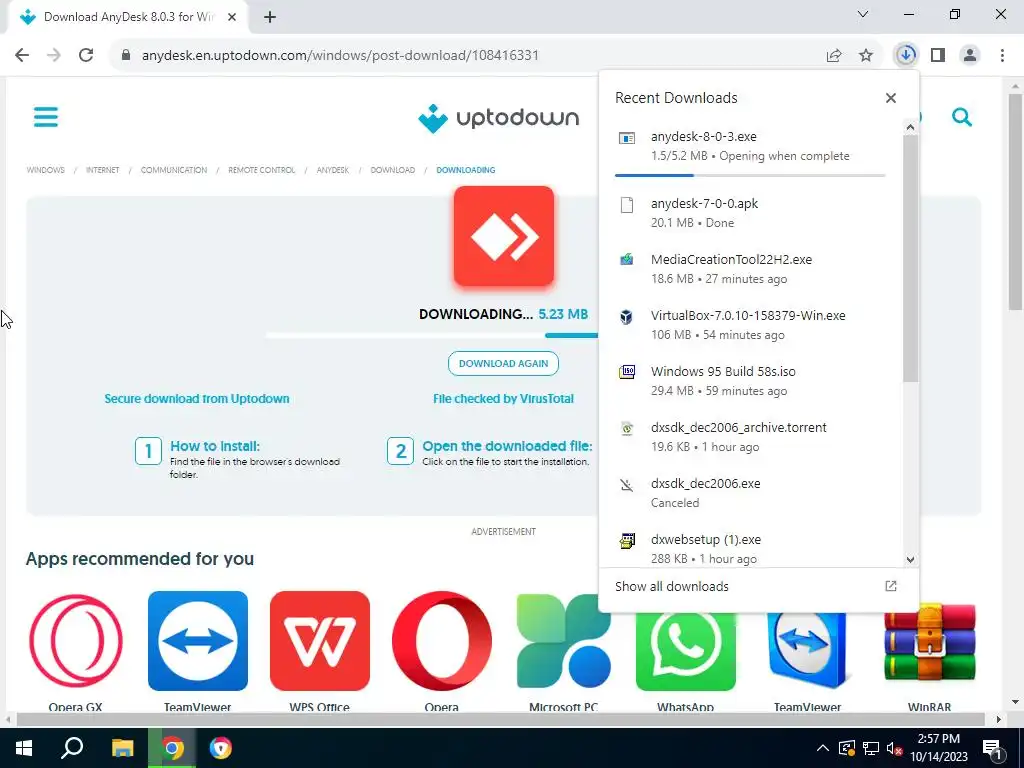
Task: Click the red AnyDesk app icon
Action: (x=504, y=236)
